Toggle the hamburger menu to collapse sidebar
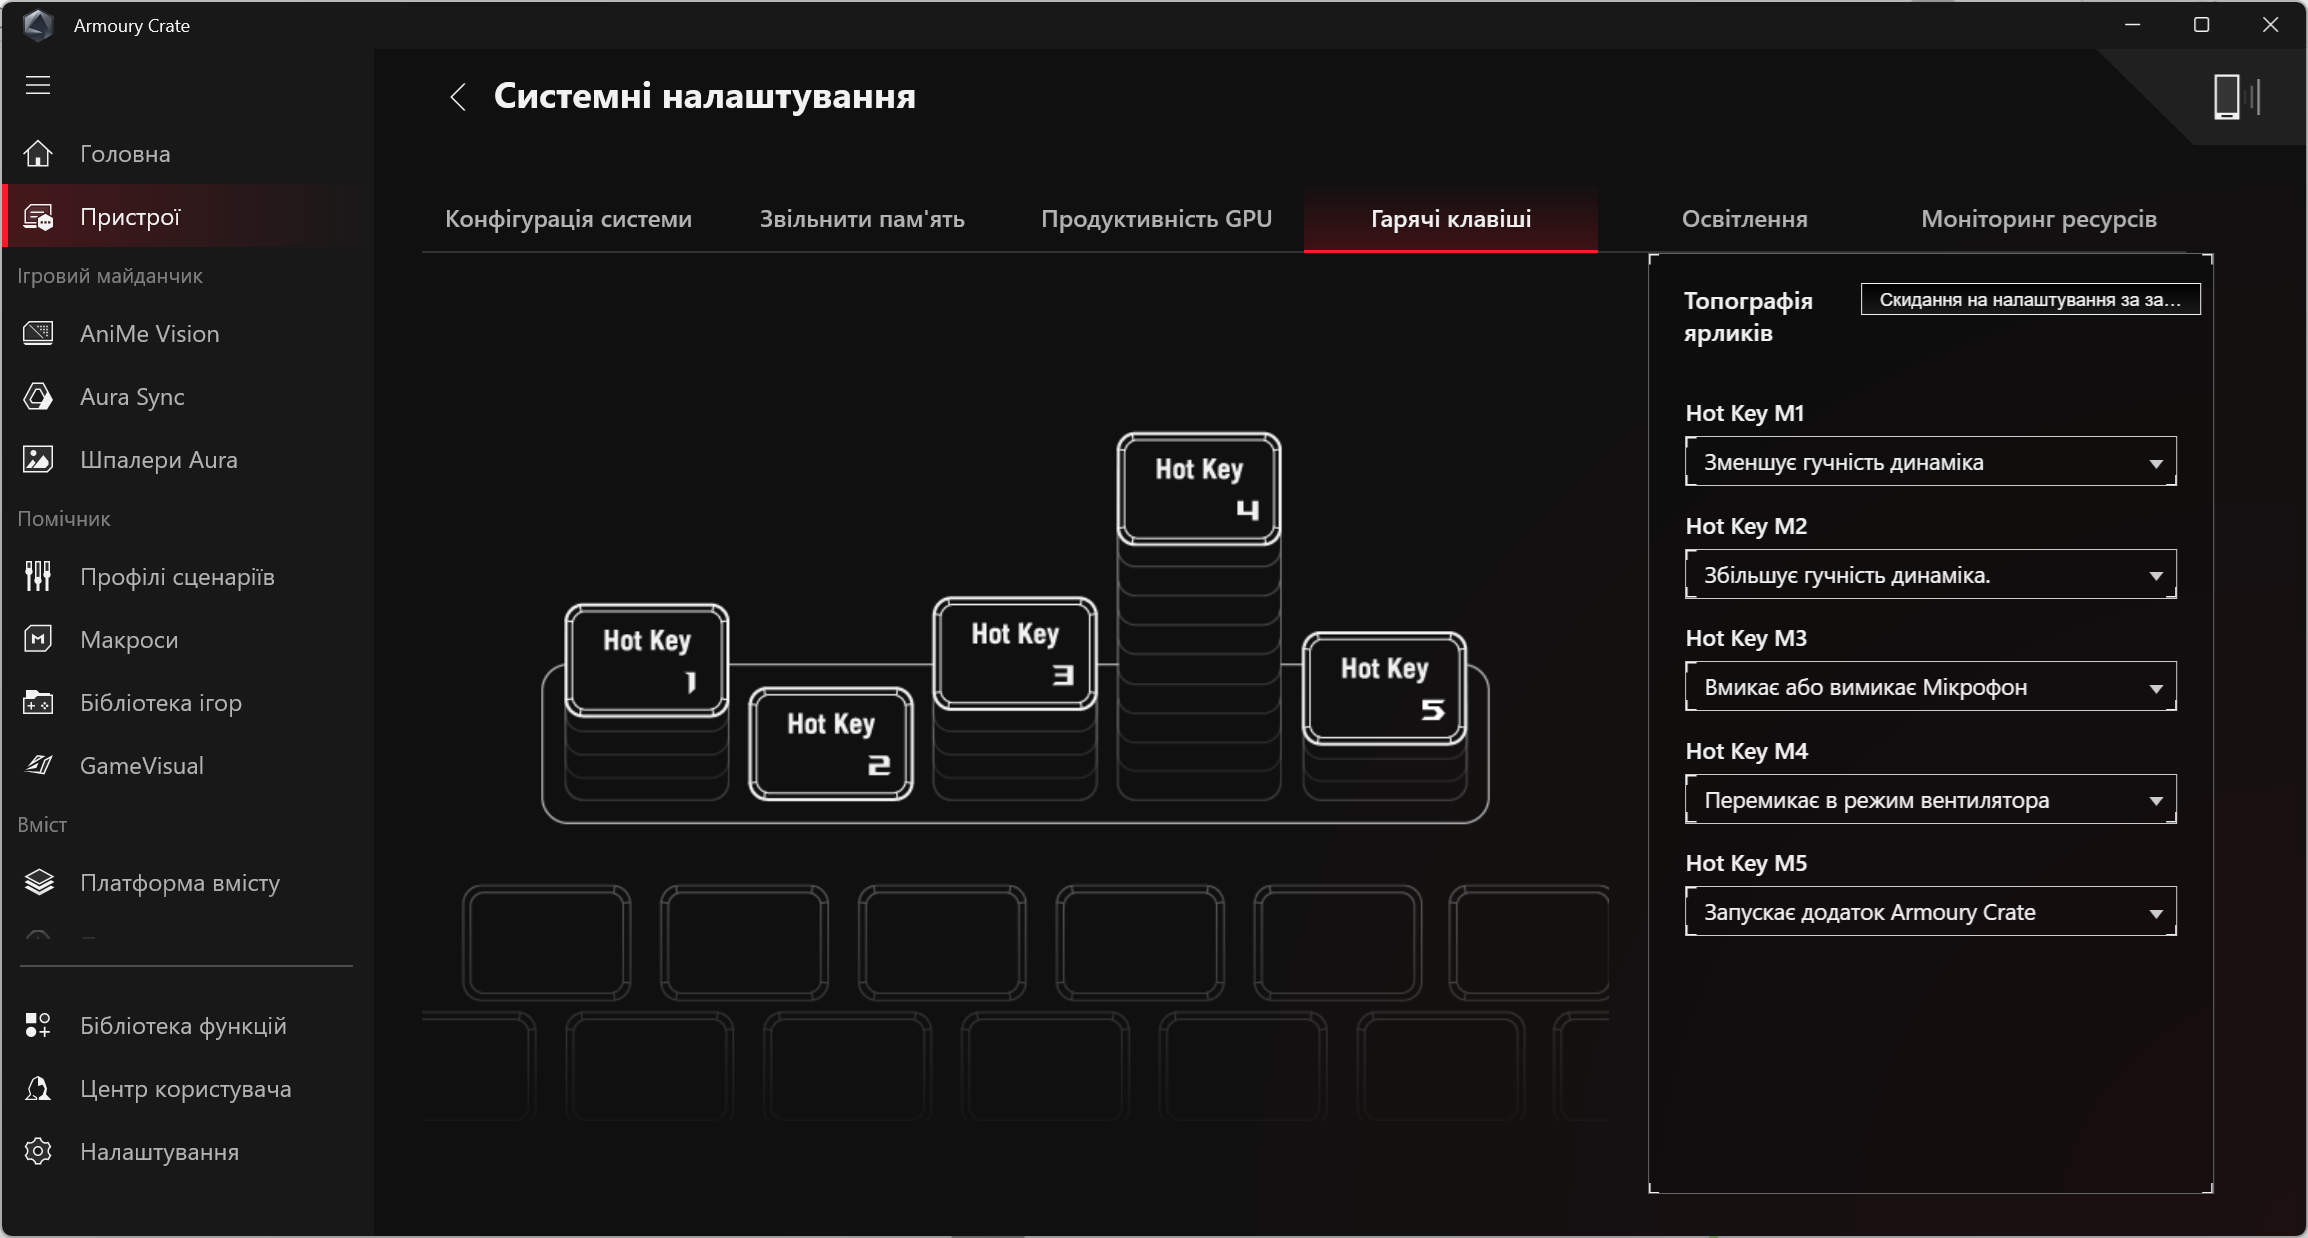The width and height of the screenshot is (2308, 1238). pos(38,85)
